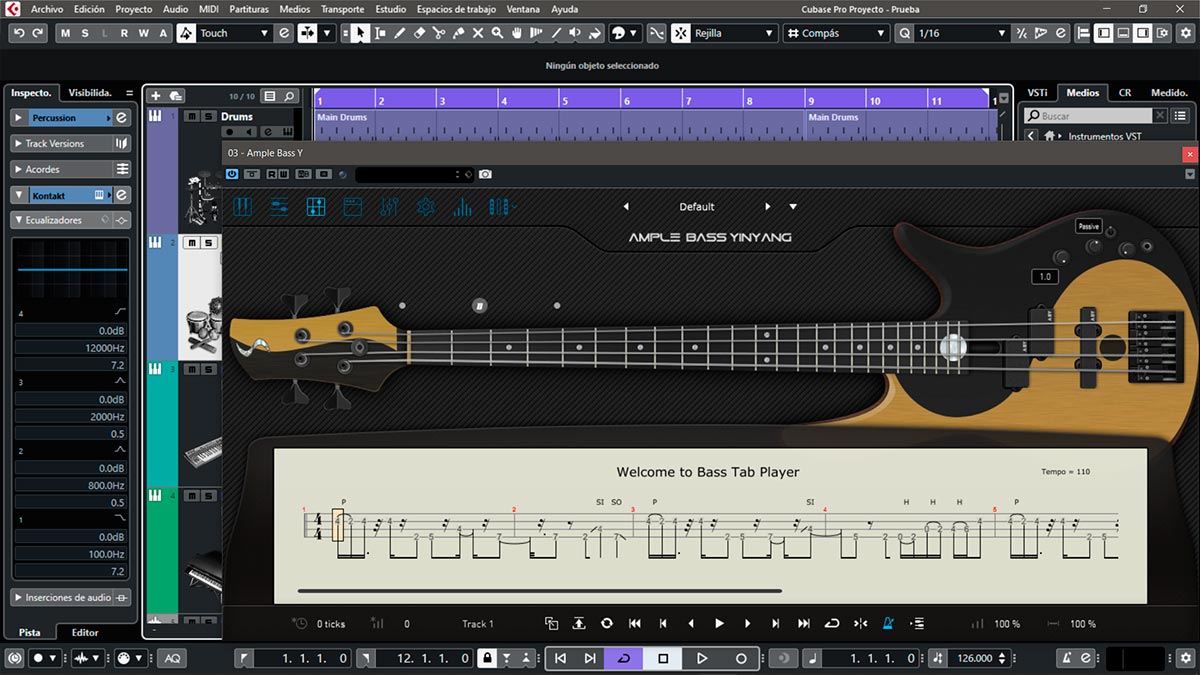Toggle global Read R automation button

point(124,33)
